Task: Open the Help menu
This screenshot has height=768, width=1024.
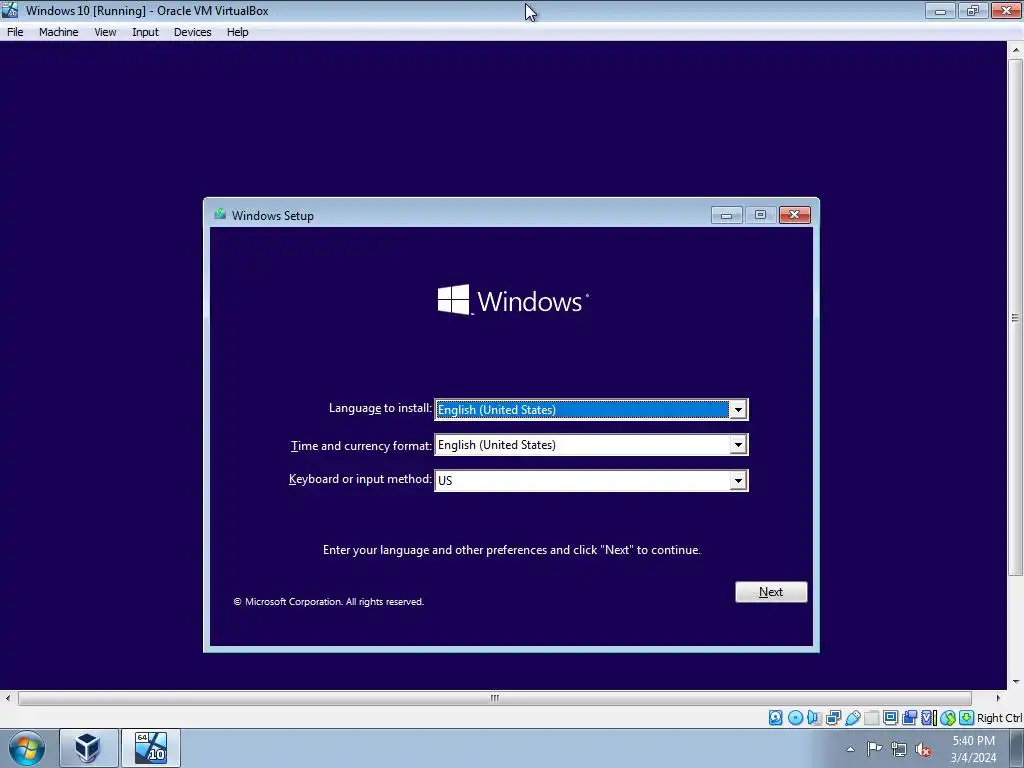Action: [237, 32]
